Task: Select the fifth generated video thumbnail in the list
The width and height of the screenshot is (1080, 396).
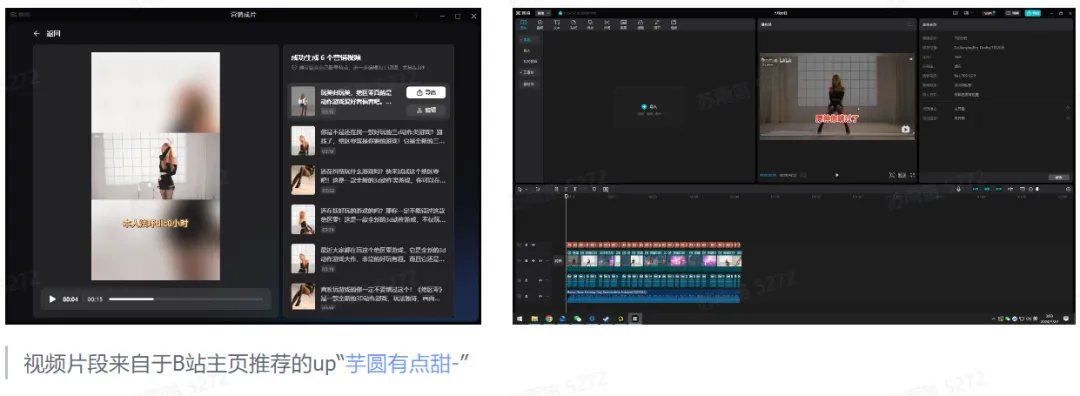Action: (x=303, y=258)
